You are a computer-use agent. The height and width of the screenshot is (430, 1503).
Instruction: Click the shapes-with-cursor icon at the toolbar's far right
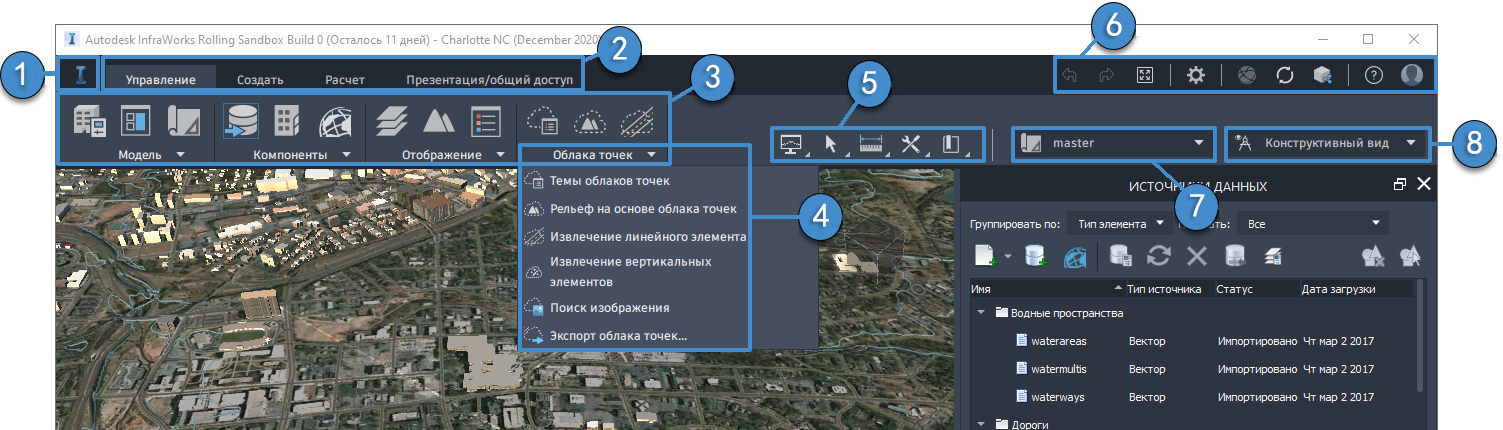click(1410, 256)
